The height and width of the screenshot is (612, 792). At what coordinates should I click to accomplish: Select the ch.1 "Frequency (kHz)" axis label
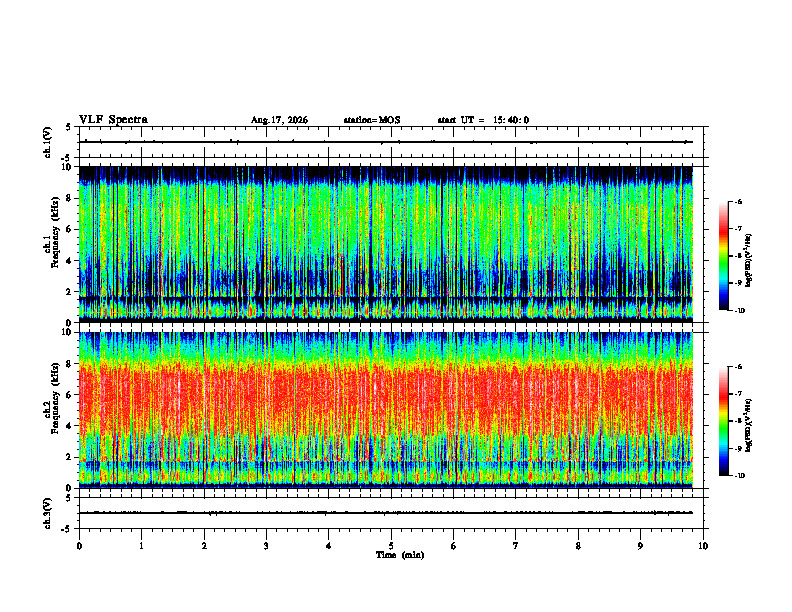[55, 231]
